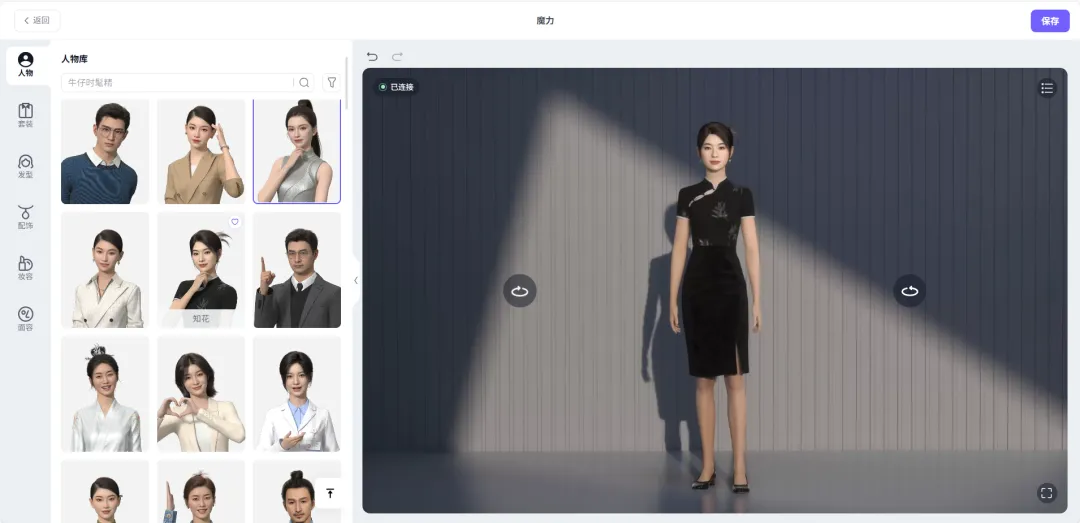The width and height of the screenshot is (1080, 523).
Task: Click the 已连接 connection status badge
Action: 397,87
